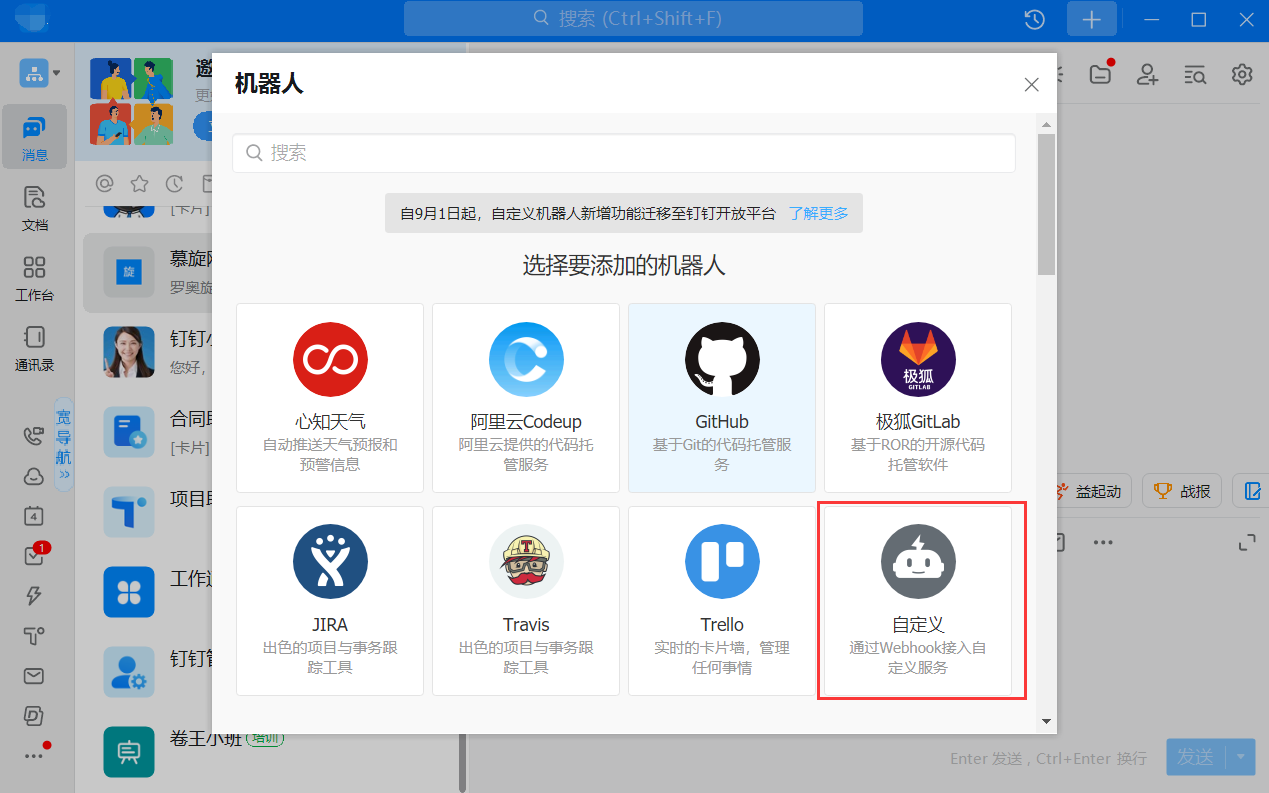Viewport: 1269px width, 793px height.
Task: Open the organization switcher dropdown
Action: point(39,73)
